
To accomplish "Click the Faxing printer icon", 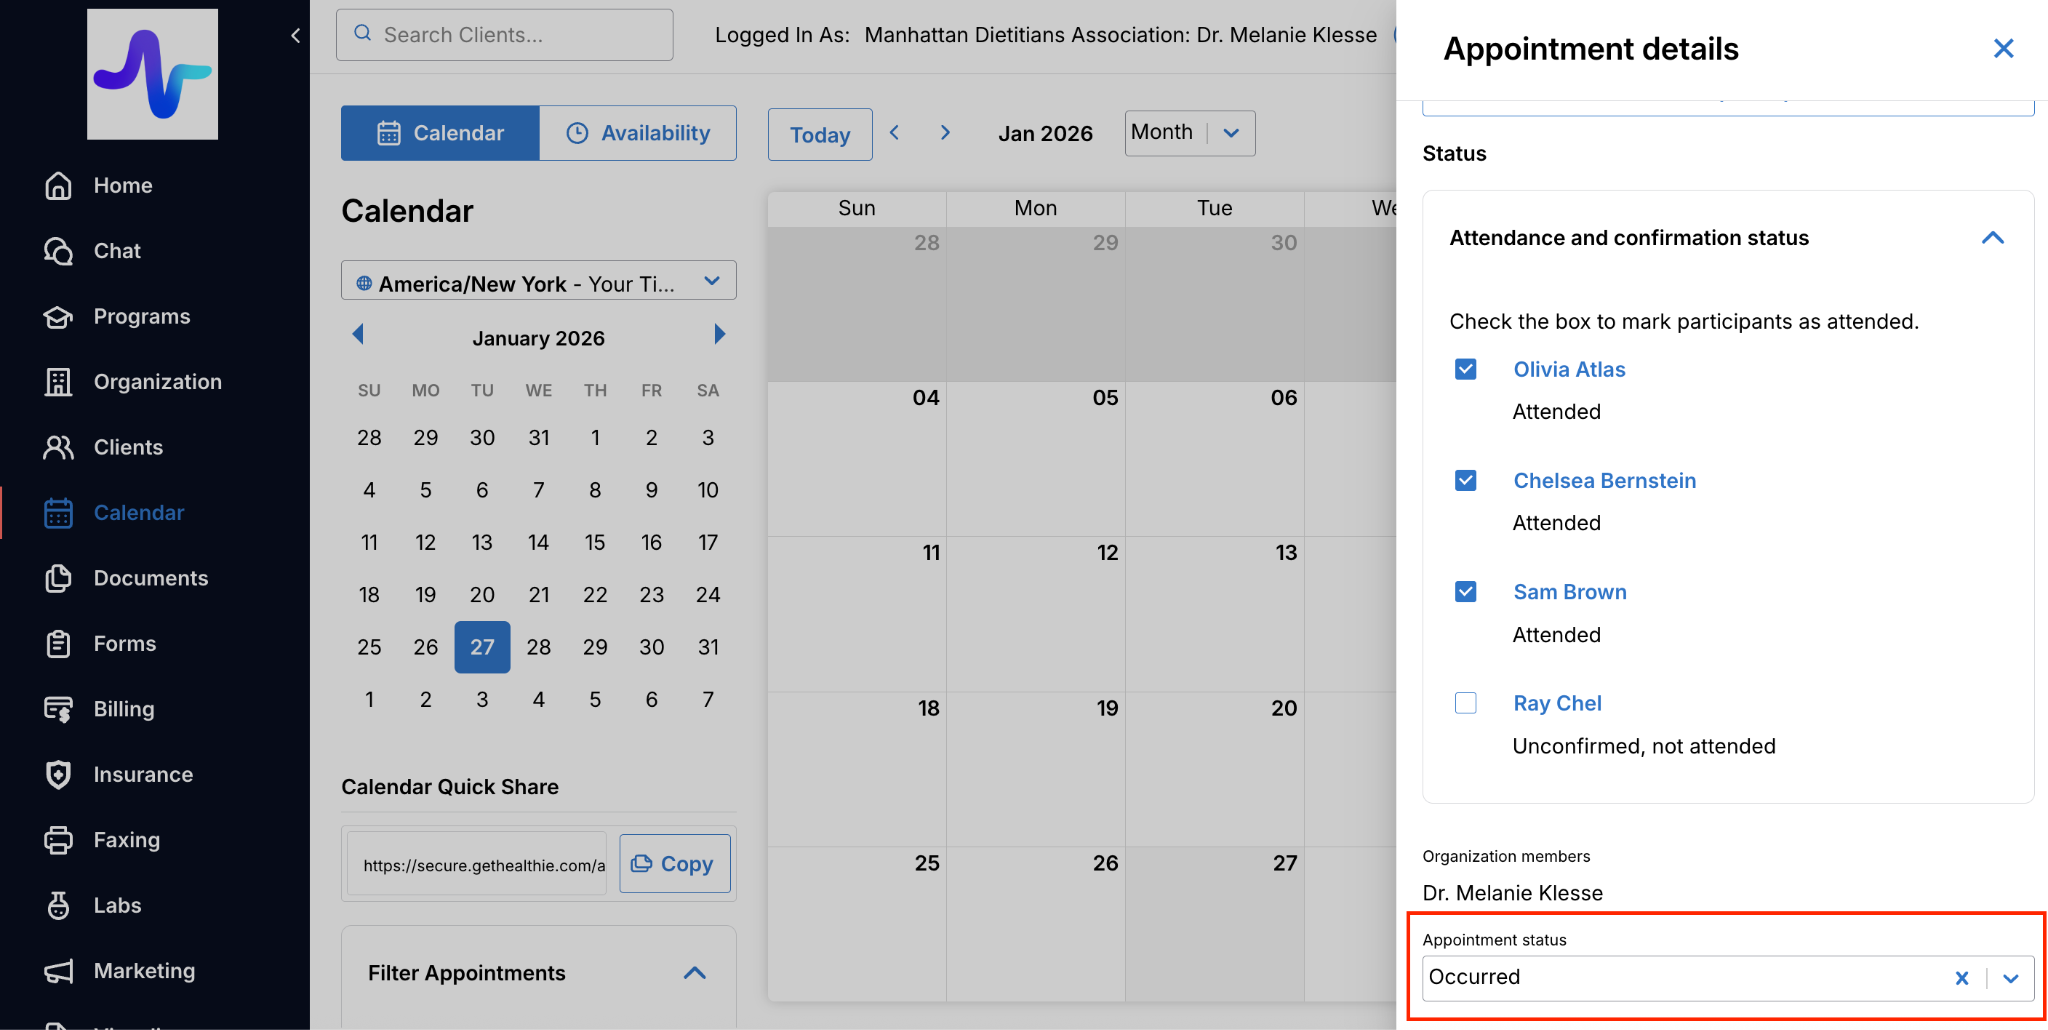I will point(59,840).
